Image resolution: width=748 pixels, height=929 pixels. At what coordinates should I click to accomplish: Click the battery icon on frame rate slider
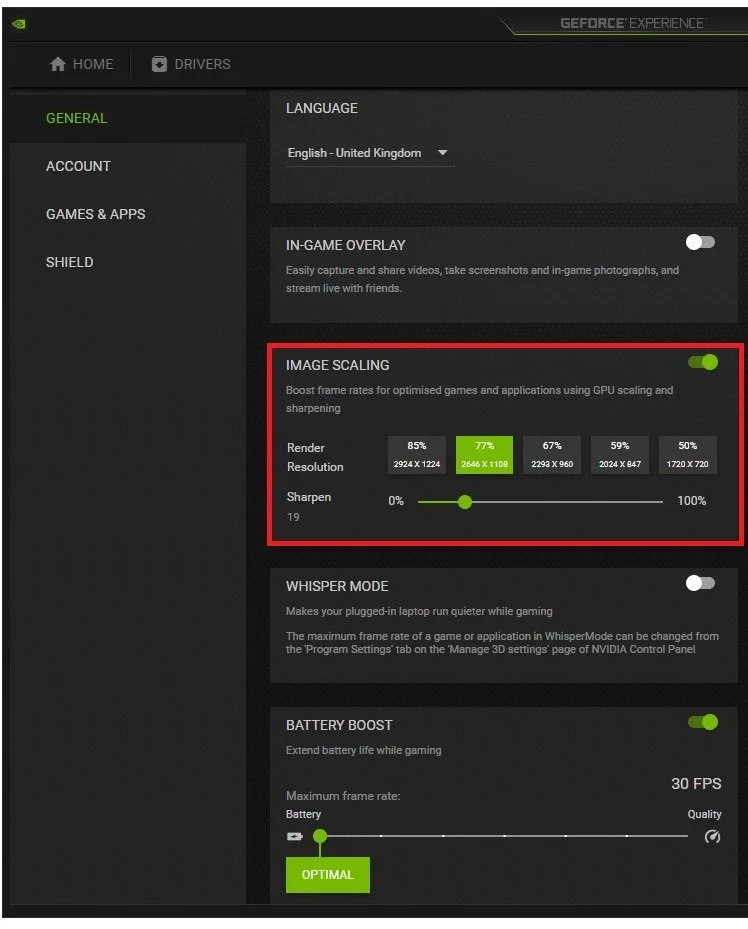click(x=294, y=837)
